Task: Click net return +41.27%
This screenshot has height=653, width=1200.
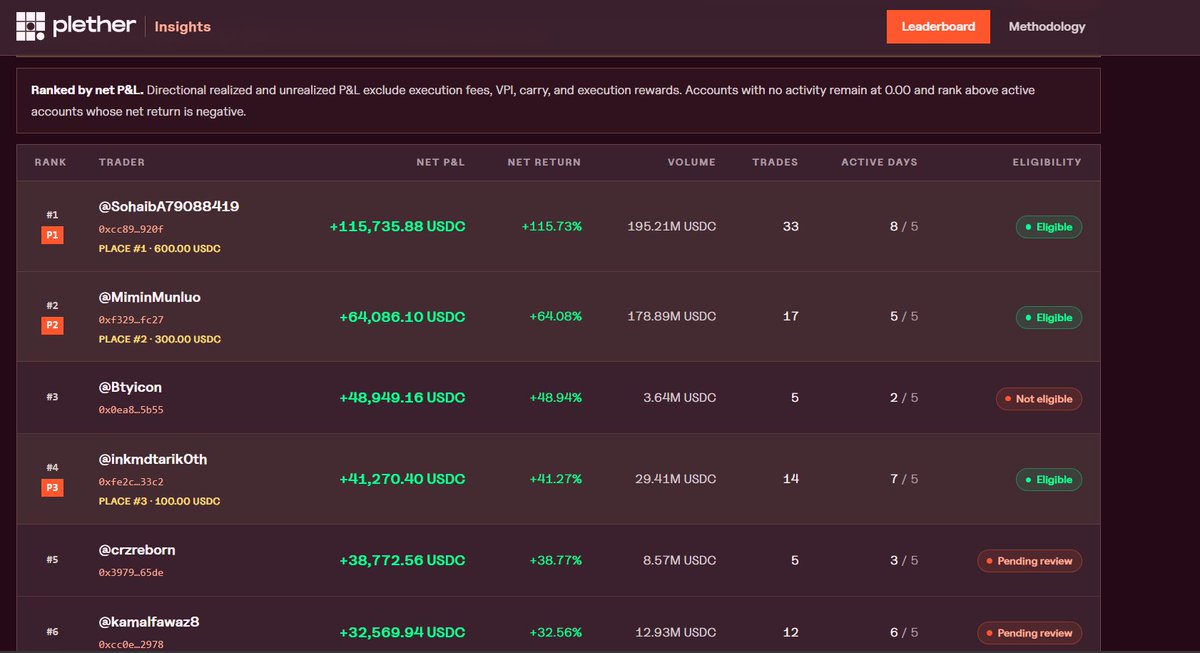Action: [555, 479]
